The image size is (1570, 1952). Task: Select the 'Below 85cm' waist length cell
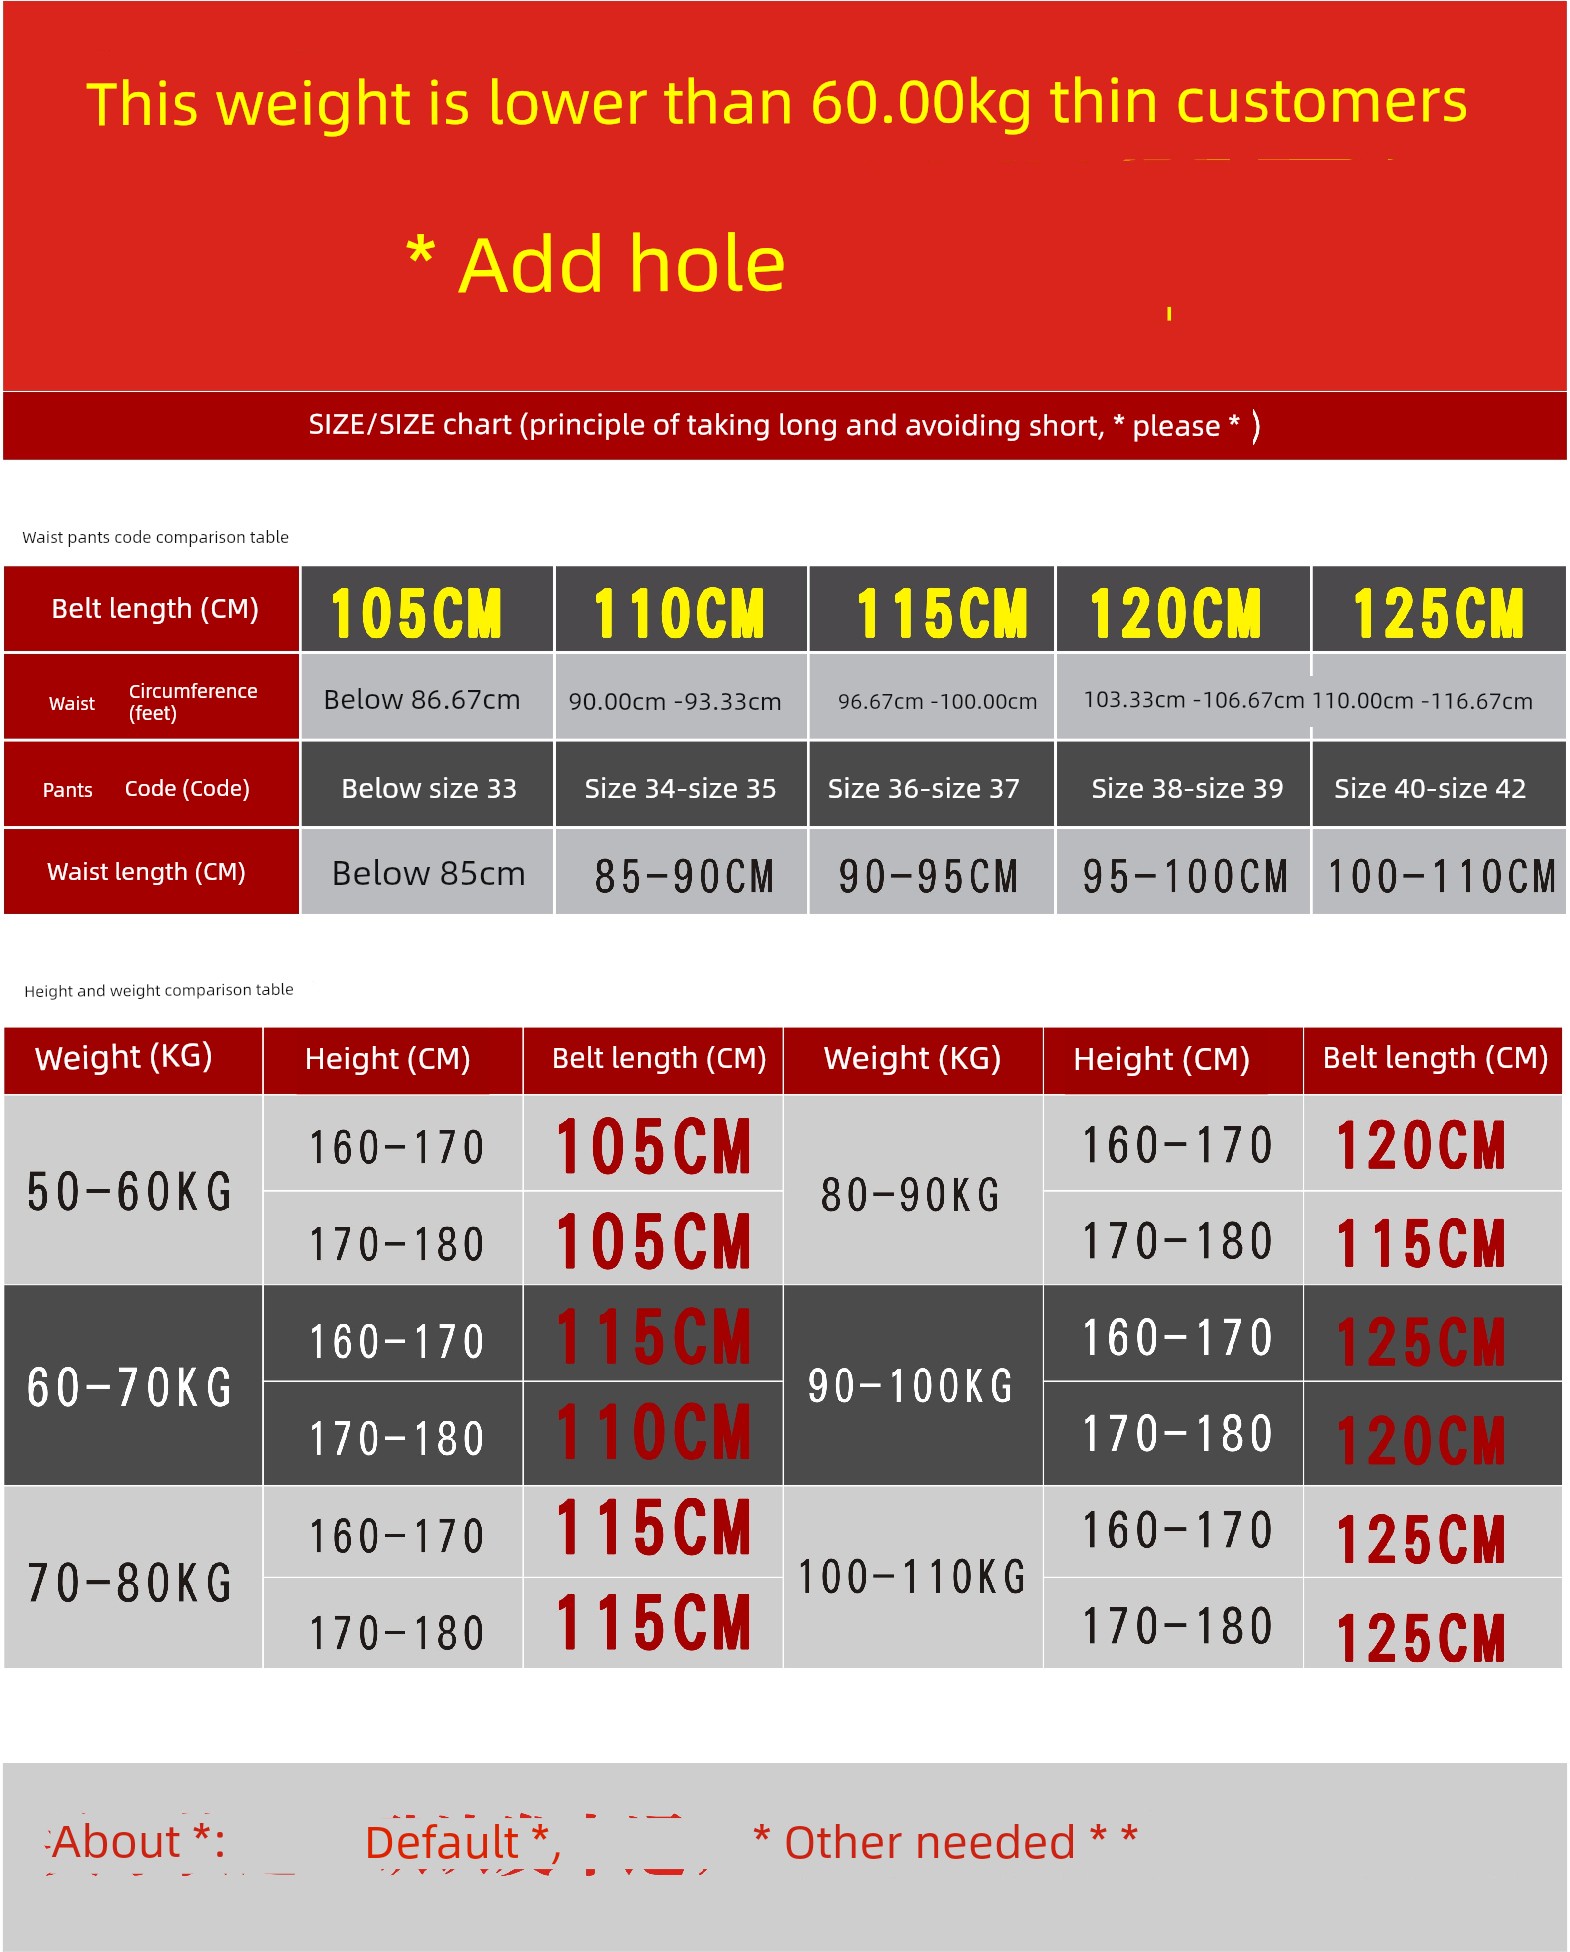(428, 874)
